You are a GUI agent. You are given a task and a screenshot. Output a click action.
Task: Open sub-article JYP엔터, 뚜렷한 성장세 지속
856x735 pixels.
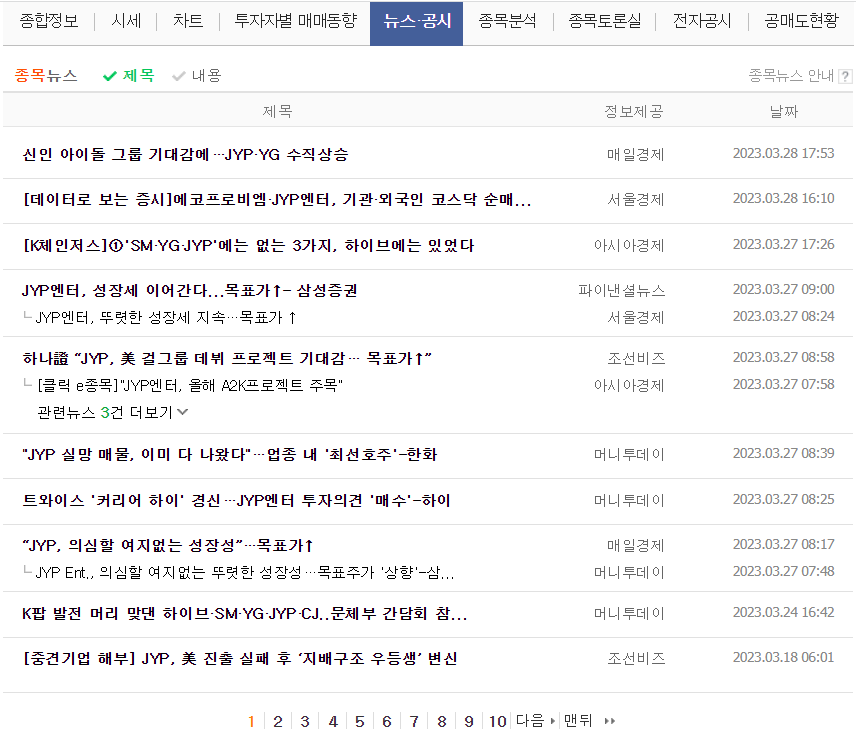[x=166, y=317]
